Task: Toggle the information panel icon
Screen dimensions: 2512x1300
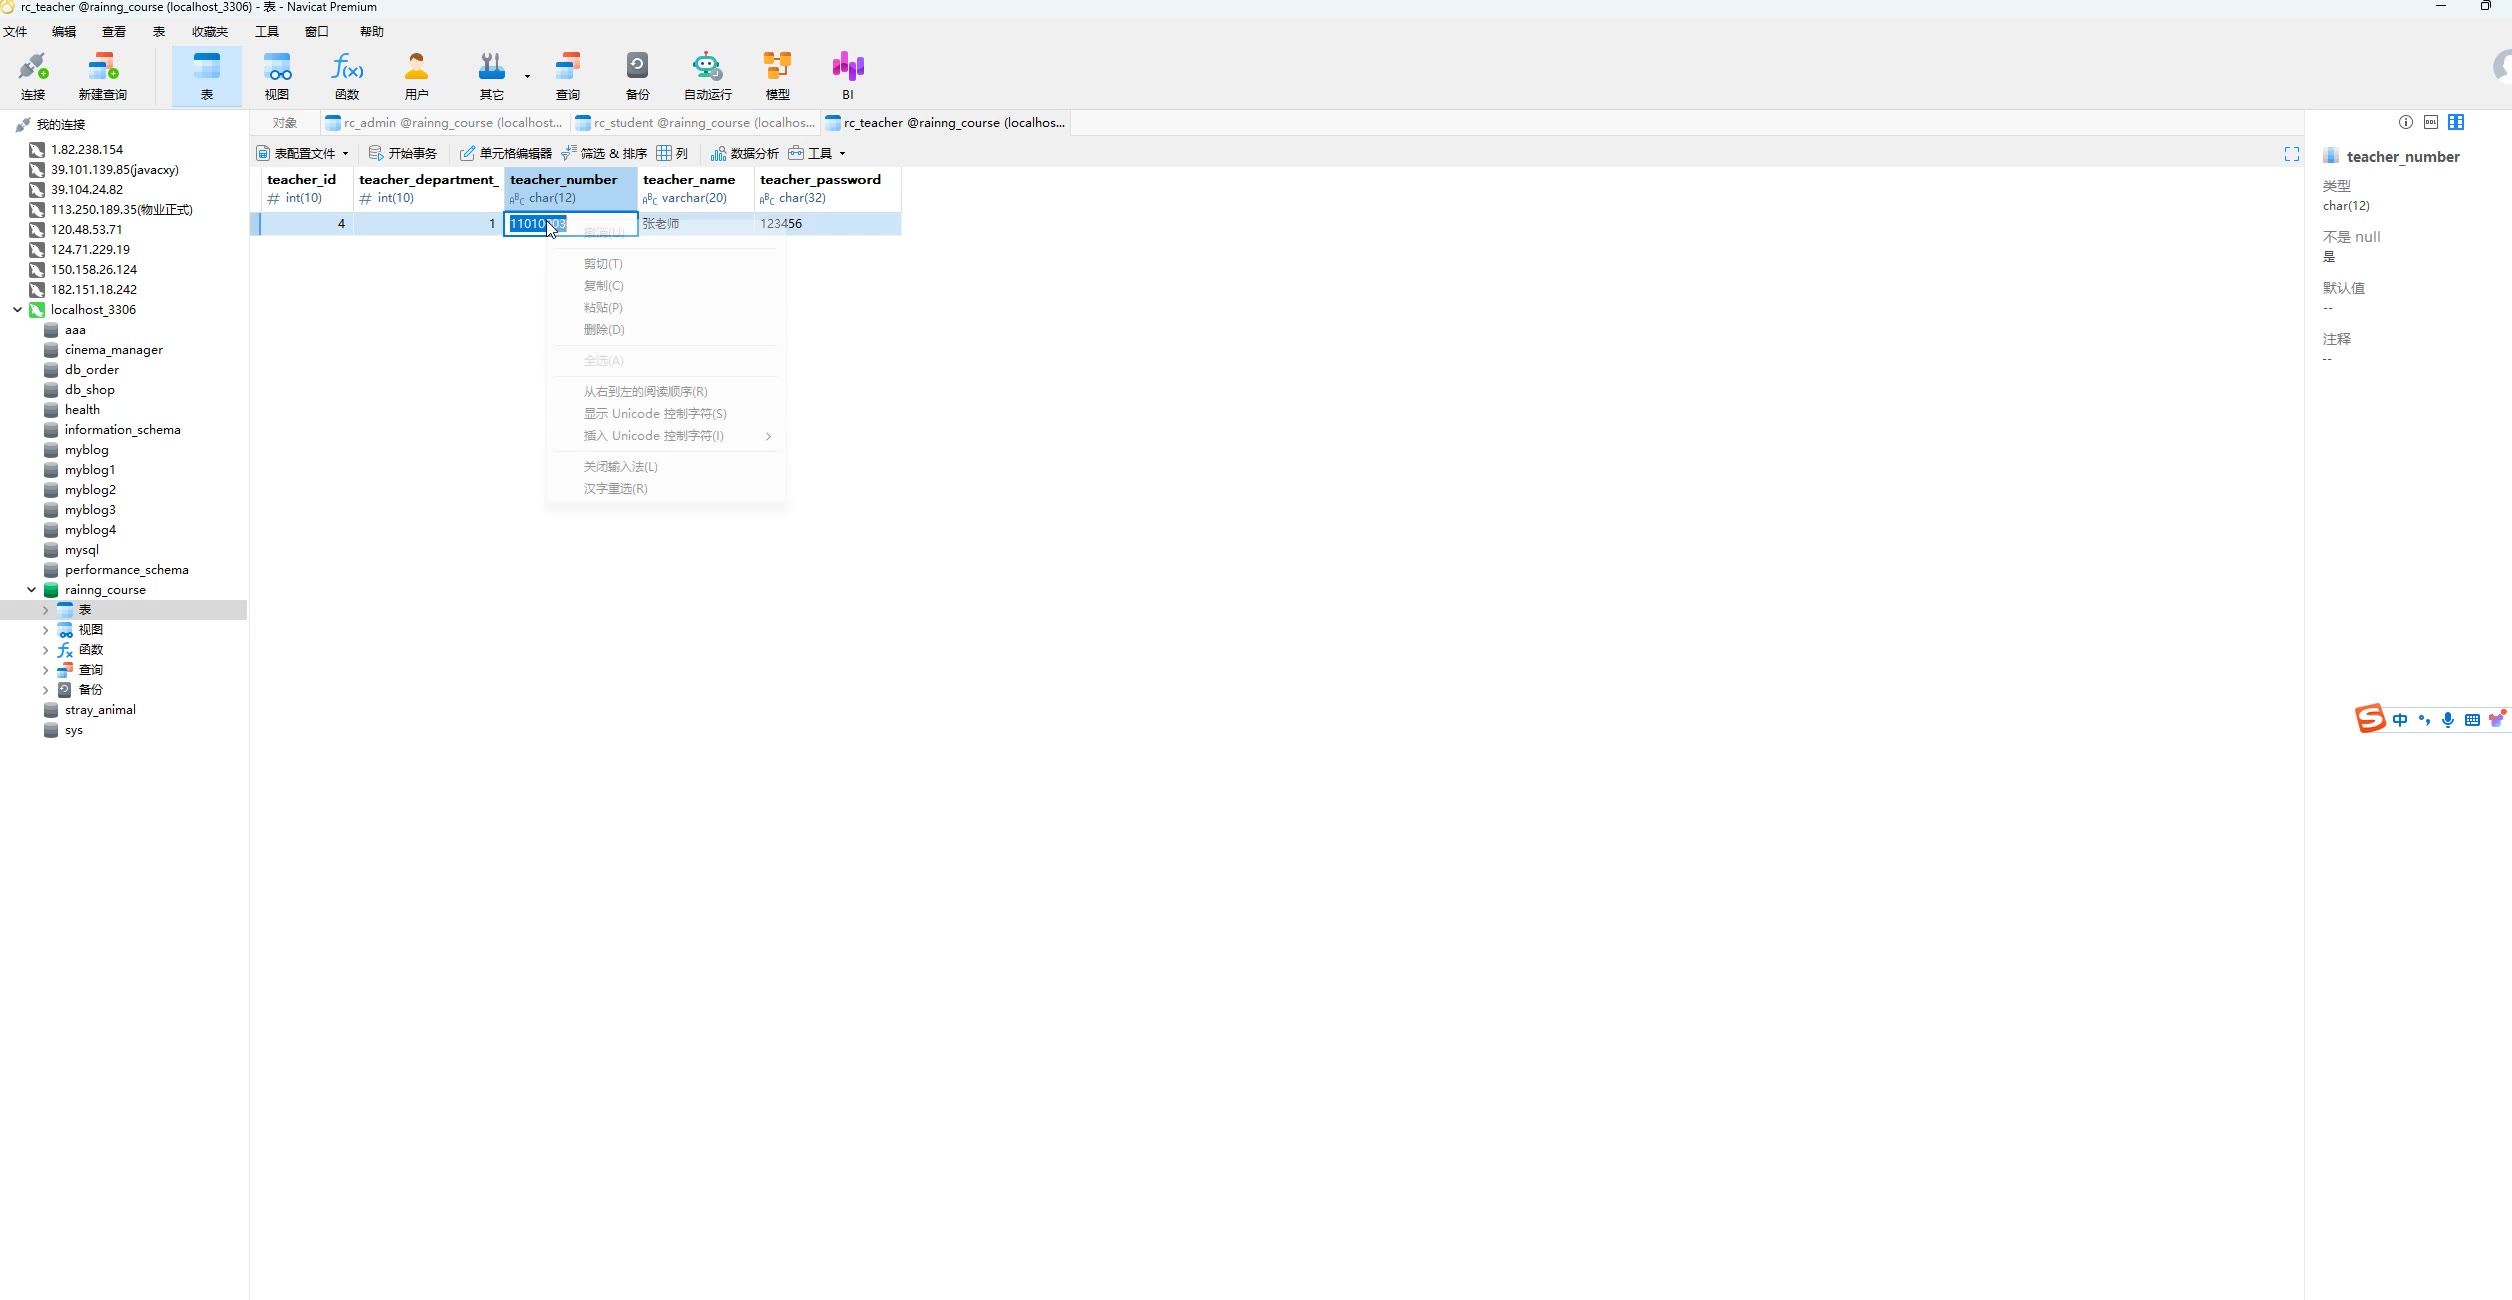Action: coord(2405,122)
